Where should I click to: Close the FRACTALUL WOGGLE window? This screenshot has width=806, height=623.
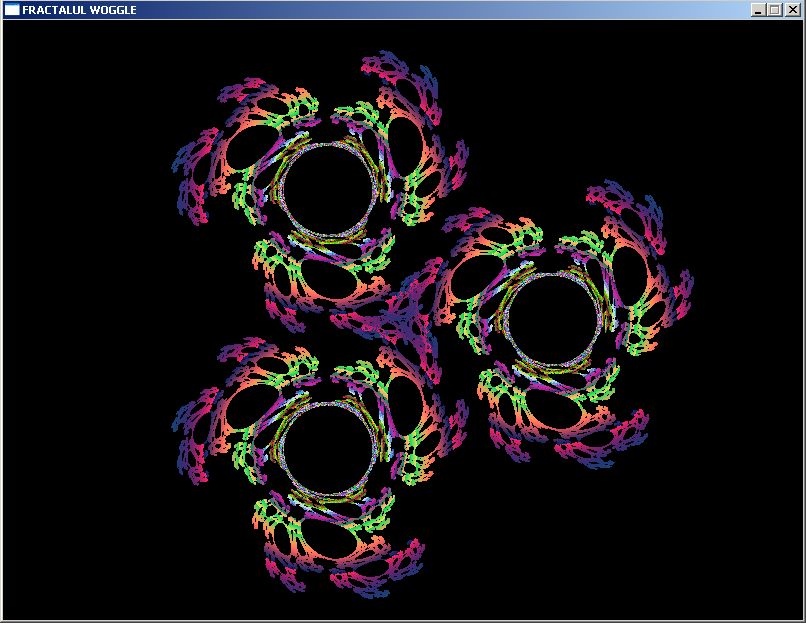tap(793, 10)
